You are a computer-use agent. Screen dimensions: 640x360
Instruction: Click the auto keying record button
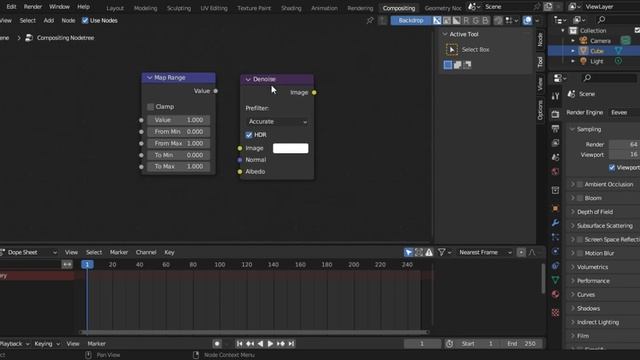217,344
